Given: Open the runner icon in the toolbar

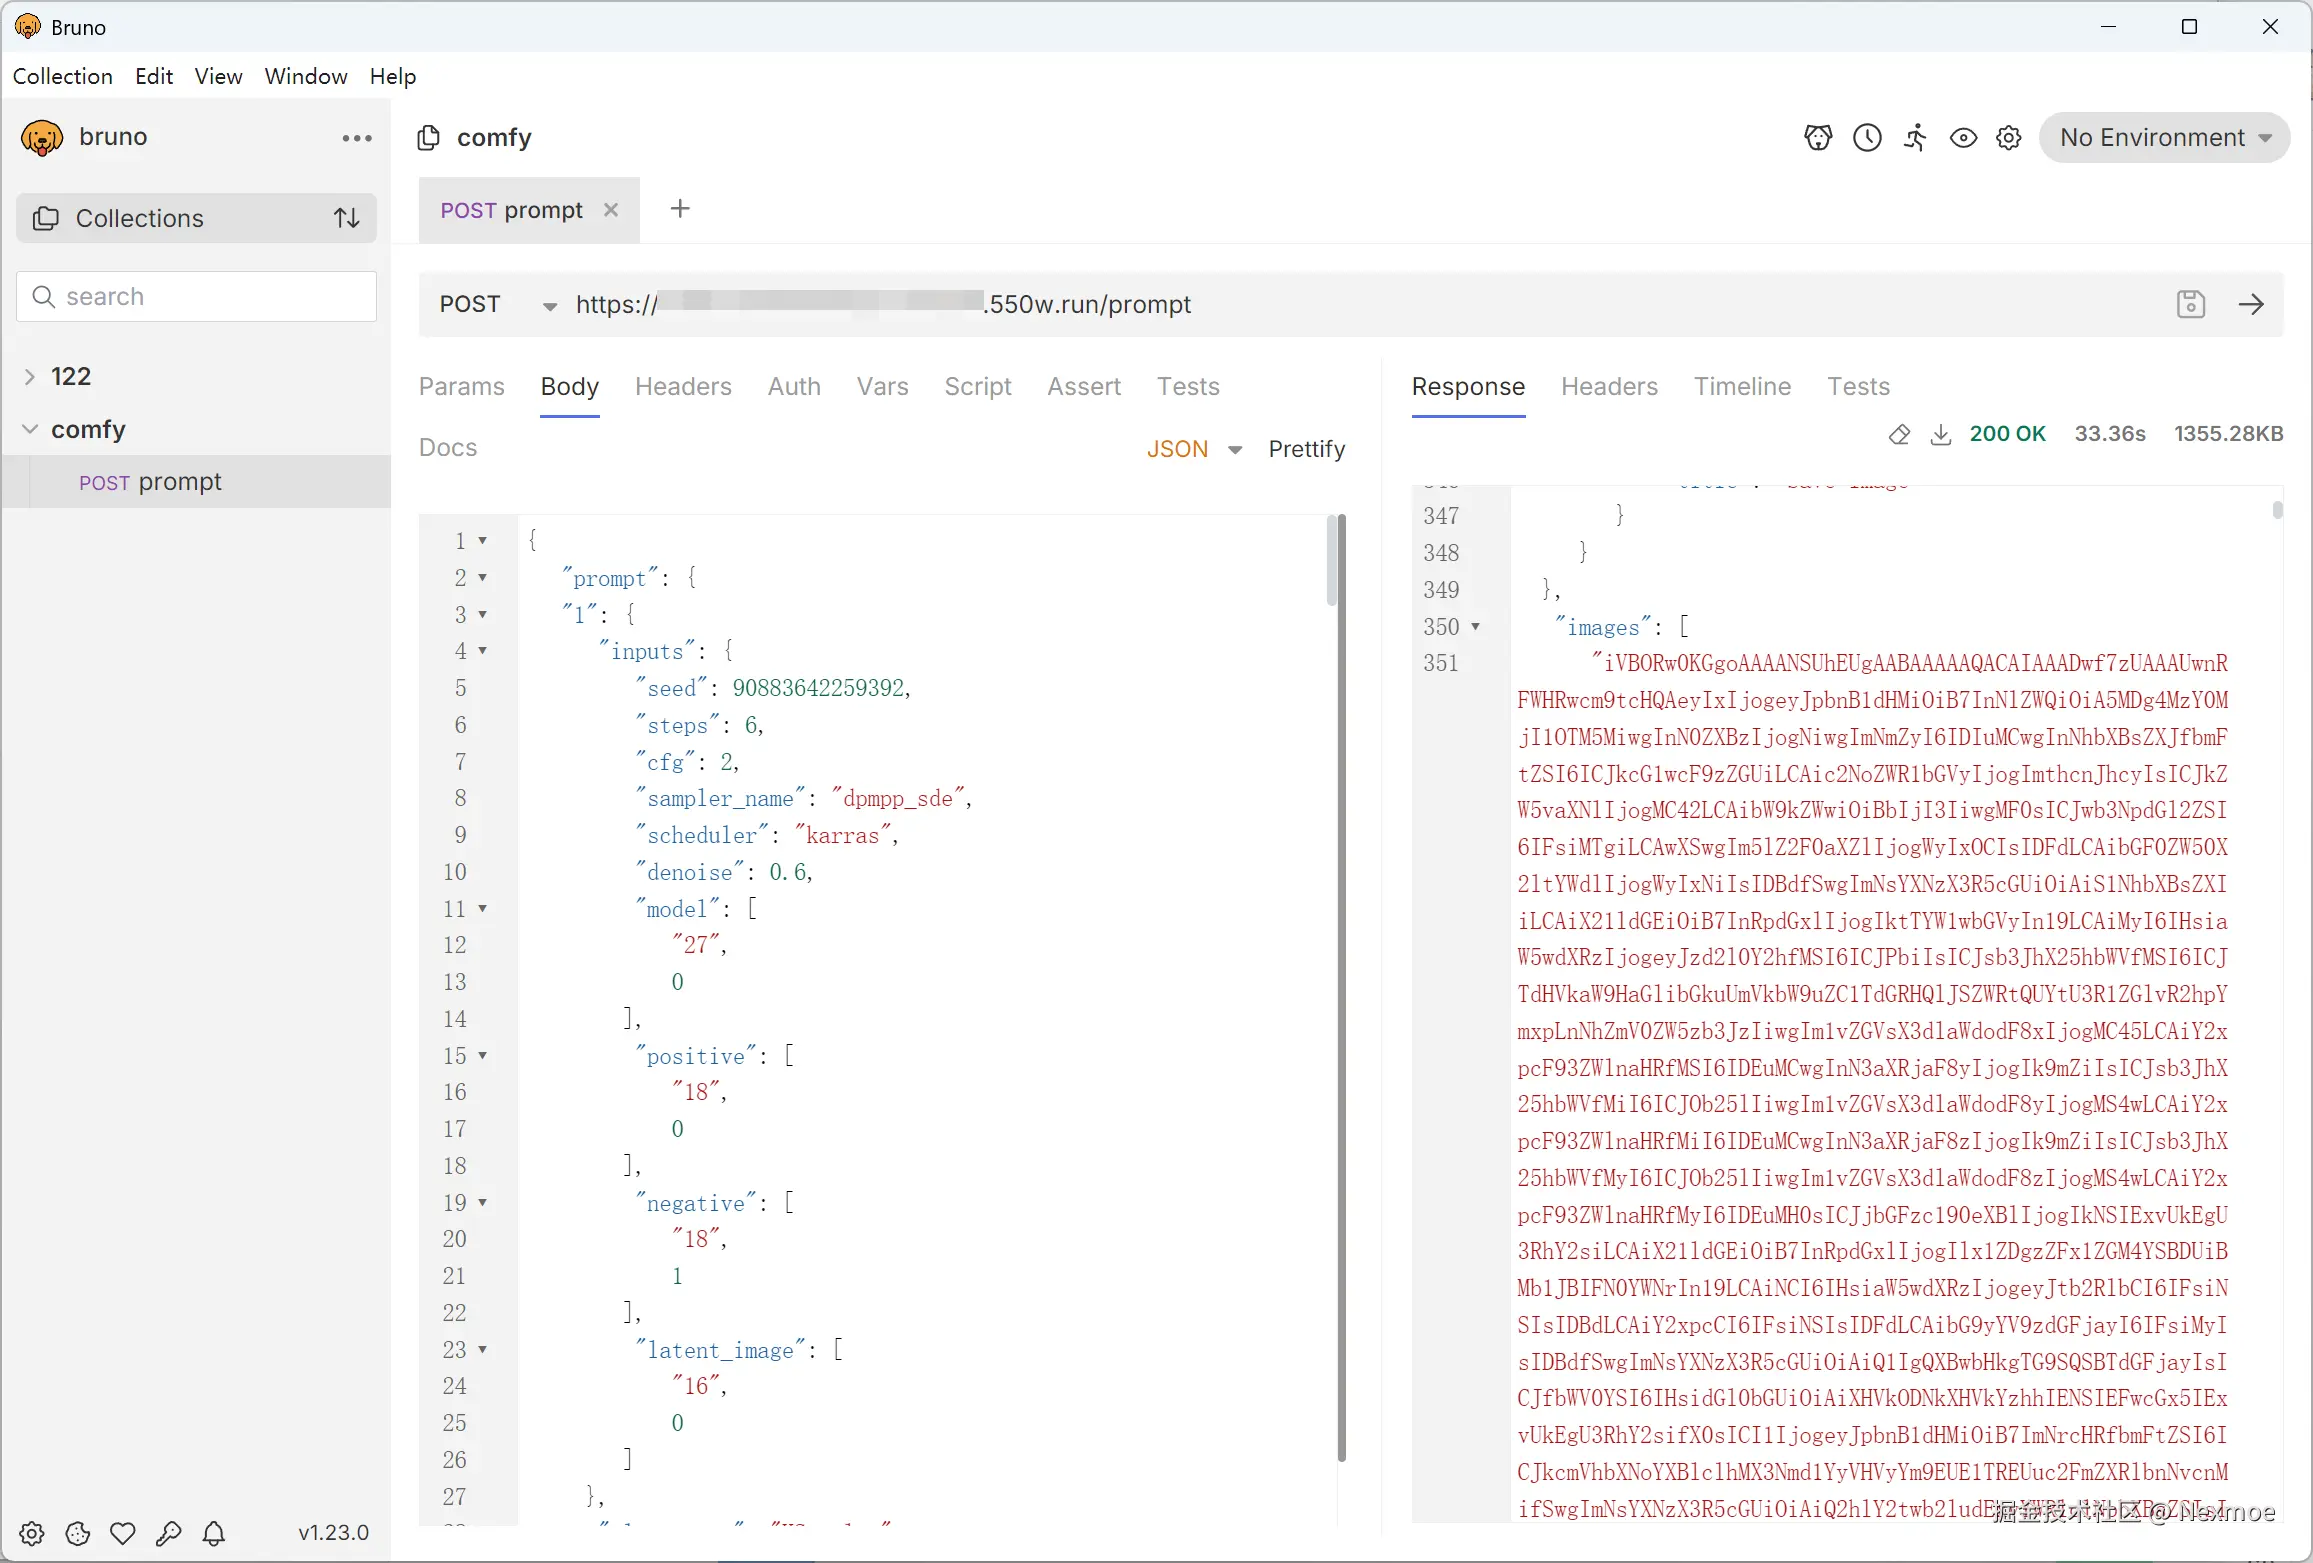Looking at the screenshot, I should pos(1915,138).
